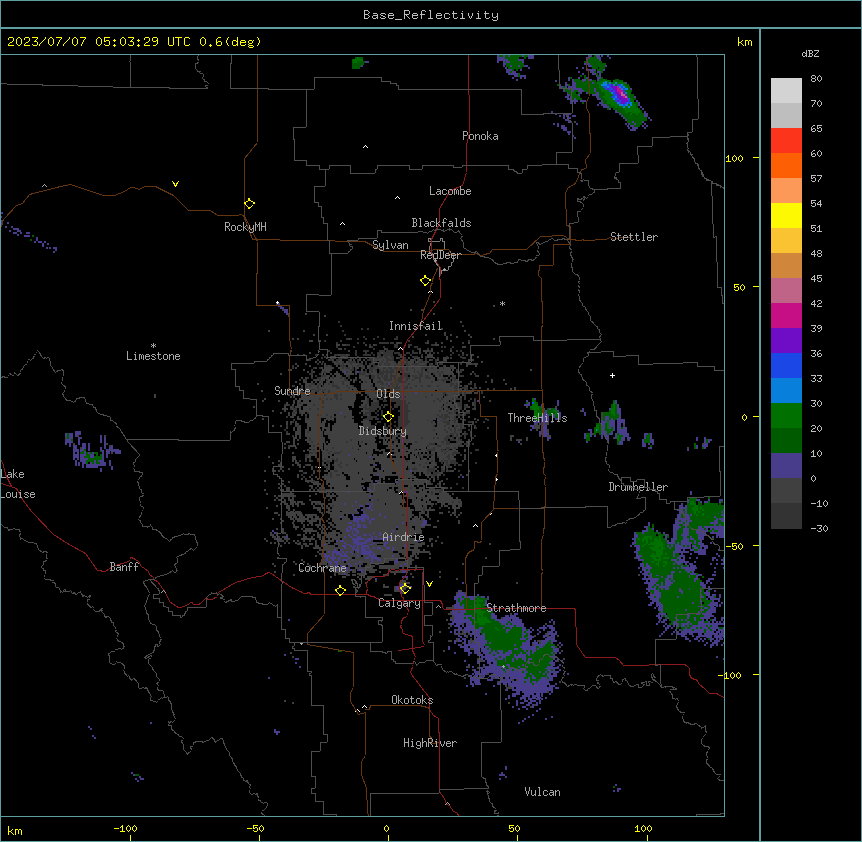862x842 pixels.
Task: Click the Drumheller town label
Action: click(x=638, y=487)
